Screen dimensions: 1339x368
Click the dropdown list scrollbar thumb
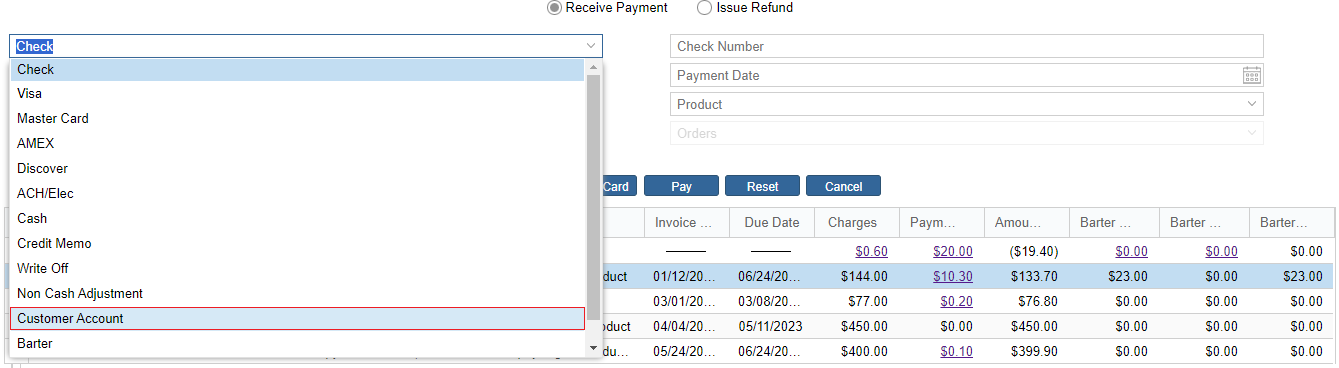click(x=593, y=196)
